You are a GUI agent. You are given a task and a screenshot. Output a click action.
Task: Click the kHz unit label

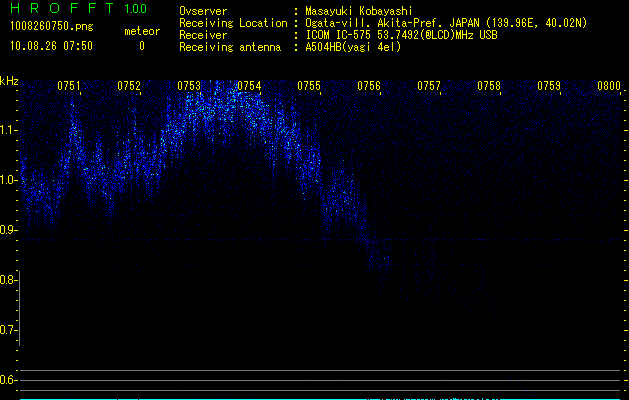[9, 80]
